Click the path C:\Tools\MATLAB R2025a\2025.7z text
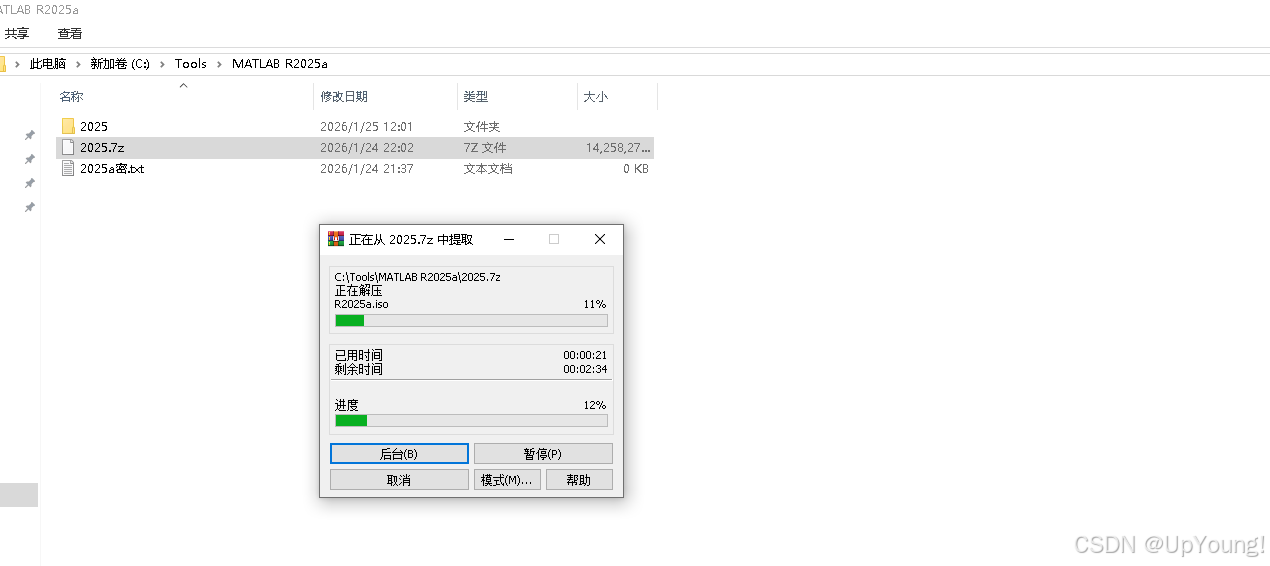The height and width of the screenshot is (566, 1270). [418, 277]
